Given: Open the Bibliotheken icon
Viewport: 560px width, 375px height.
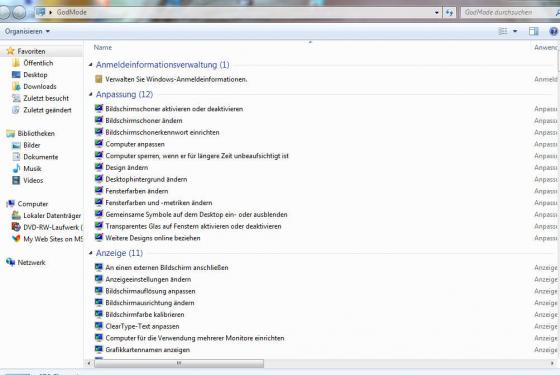Looking at the screenshot, I should (x=10, y=134).
